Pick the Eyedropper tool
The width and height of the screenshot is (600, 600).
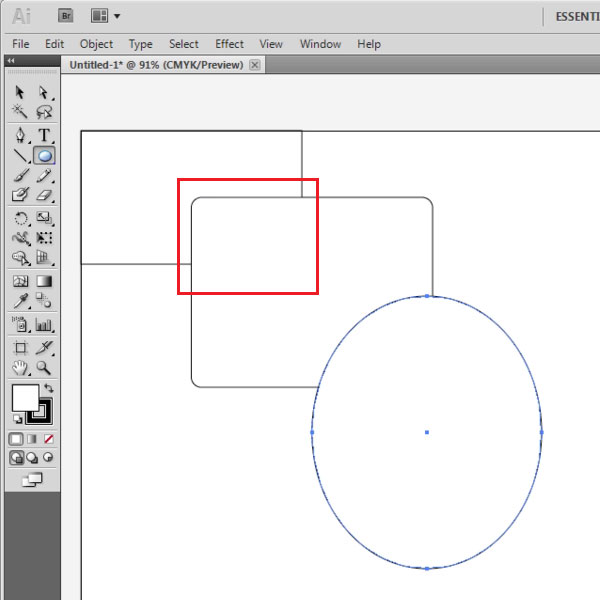tap(21, 301)
